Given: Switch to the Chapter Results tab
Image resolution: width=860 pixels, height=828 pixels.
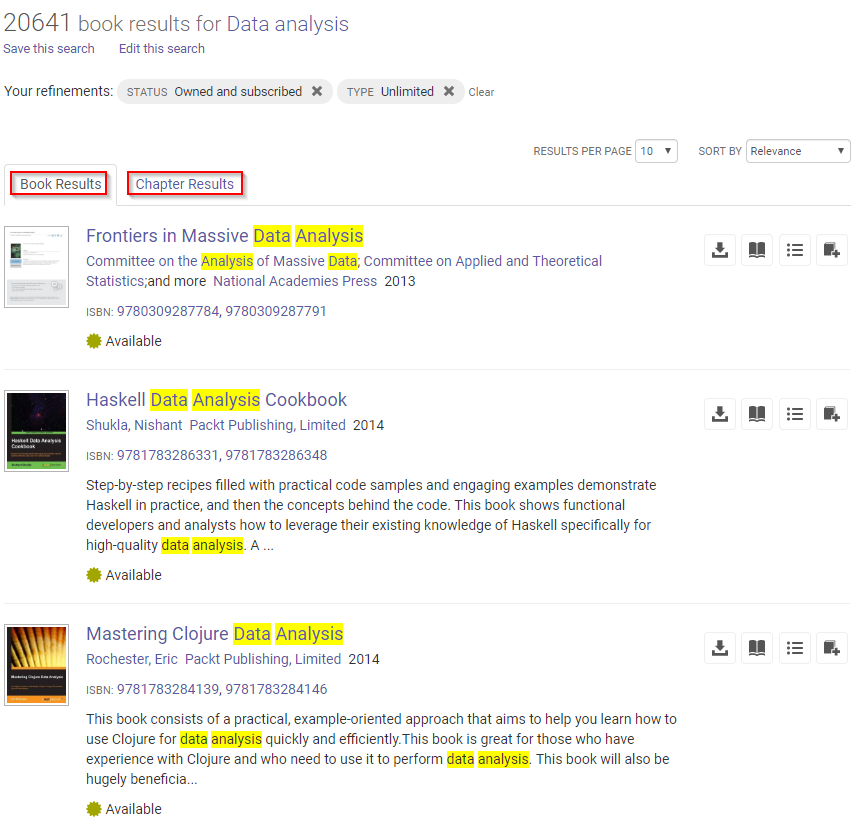Looking at the screenshot, I should coord(185,184).
